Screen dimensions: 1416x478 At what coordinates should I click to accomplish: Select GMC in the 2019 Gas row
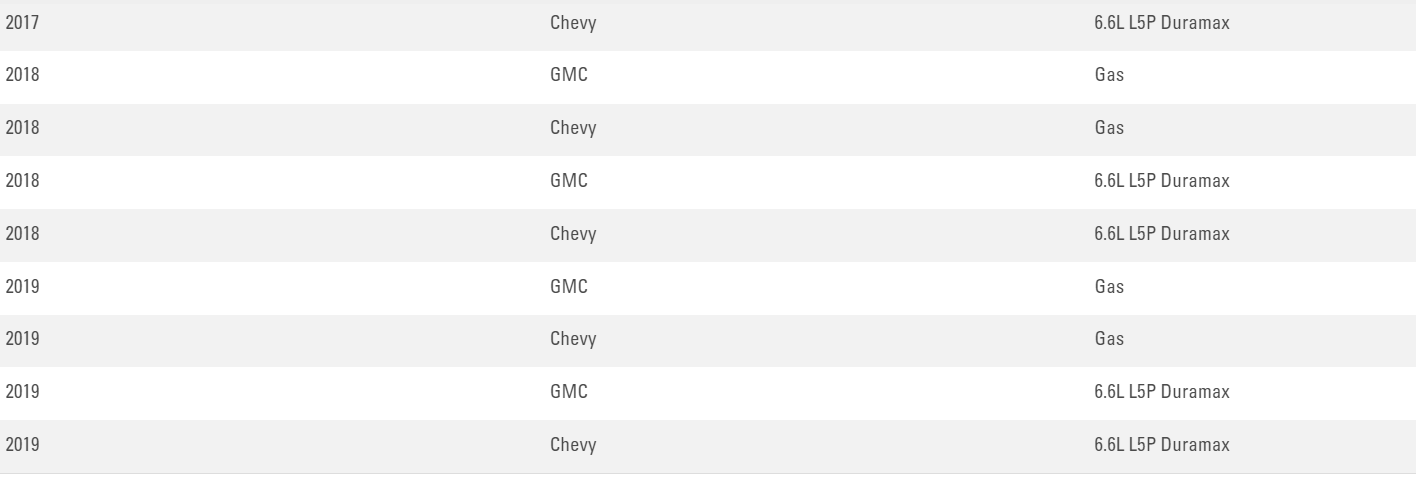click(569, 287)
